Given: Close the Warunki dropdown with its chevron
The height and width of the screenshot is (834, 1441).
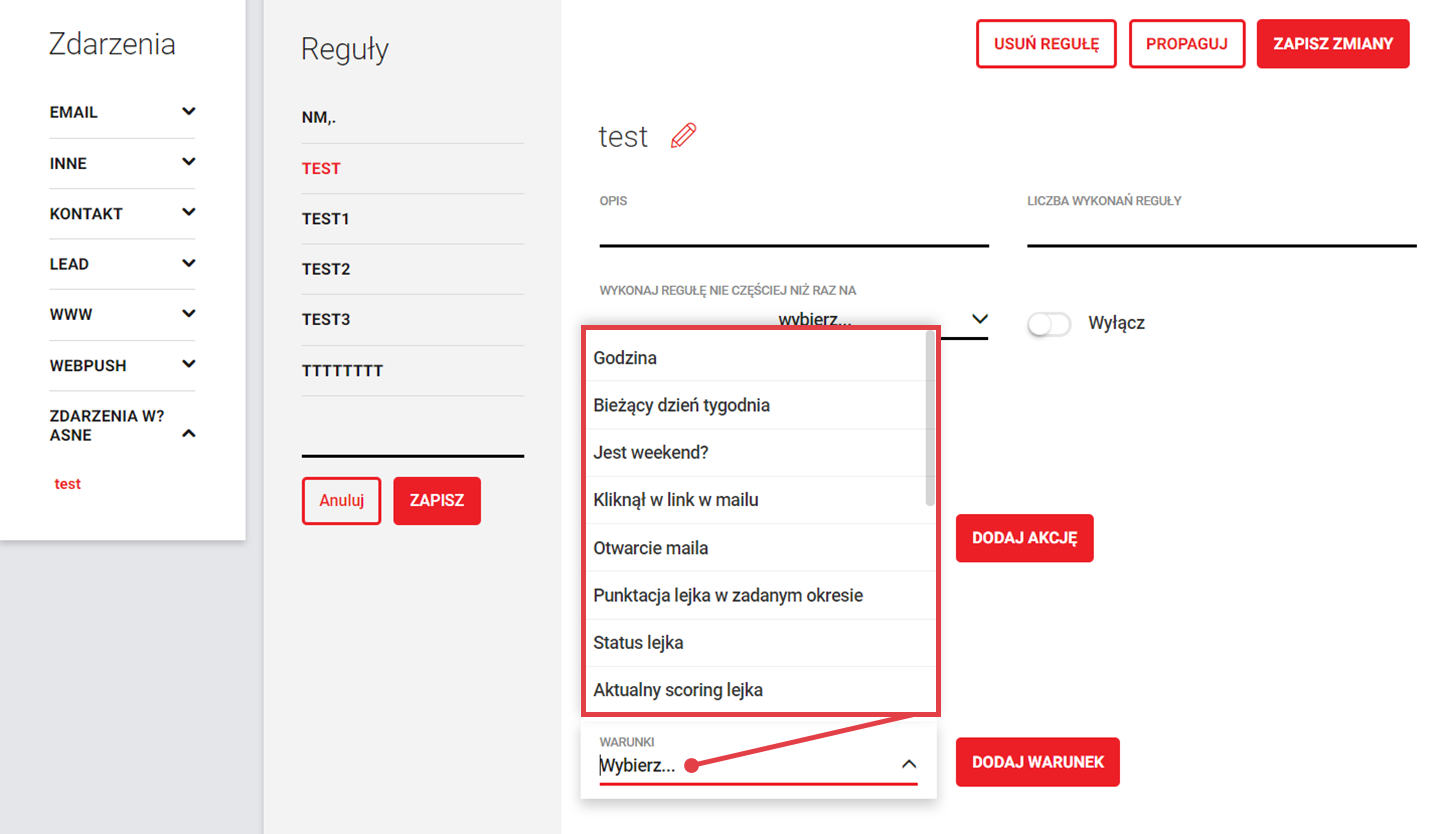Looking at the screenshot, I should click(908, 764).
